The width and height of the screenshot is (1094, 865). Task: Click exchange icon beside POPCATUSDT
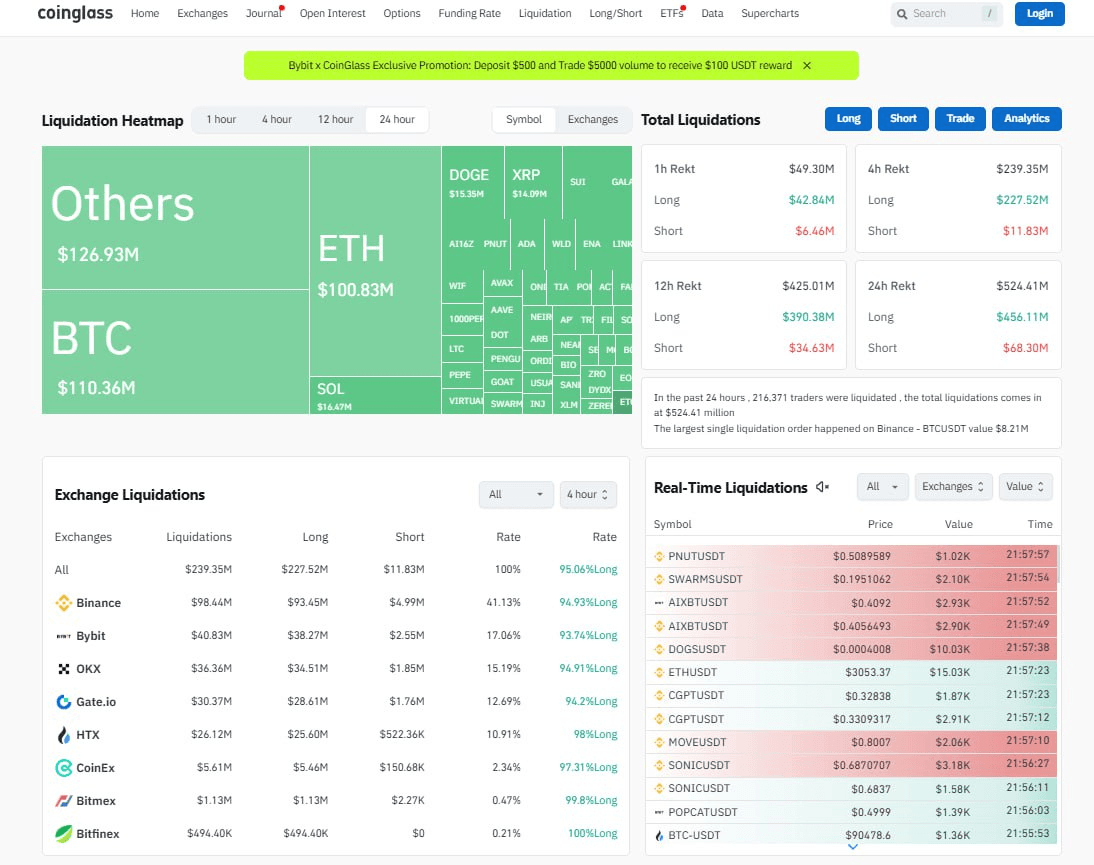tap(659, 812)
